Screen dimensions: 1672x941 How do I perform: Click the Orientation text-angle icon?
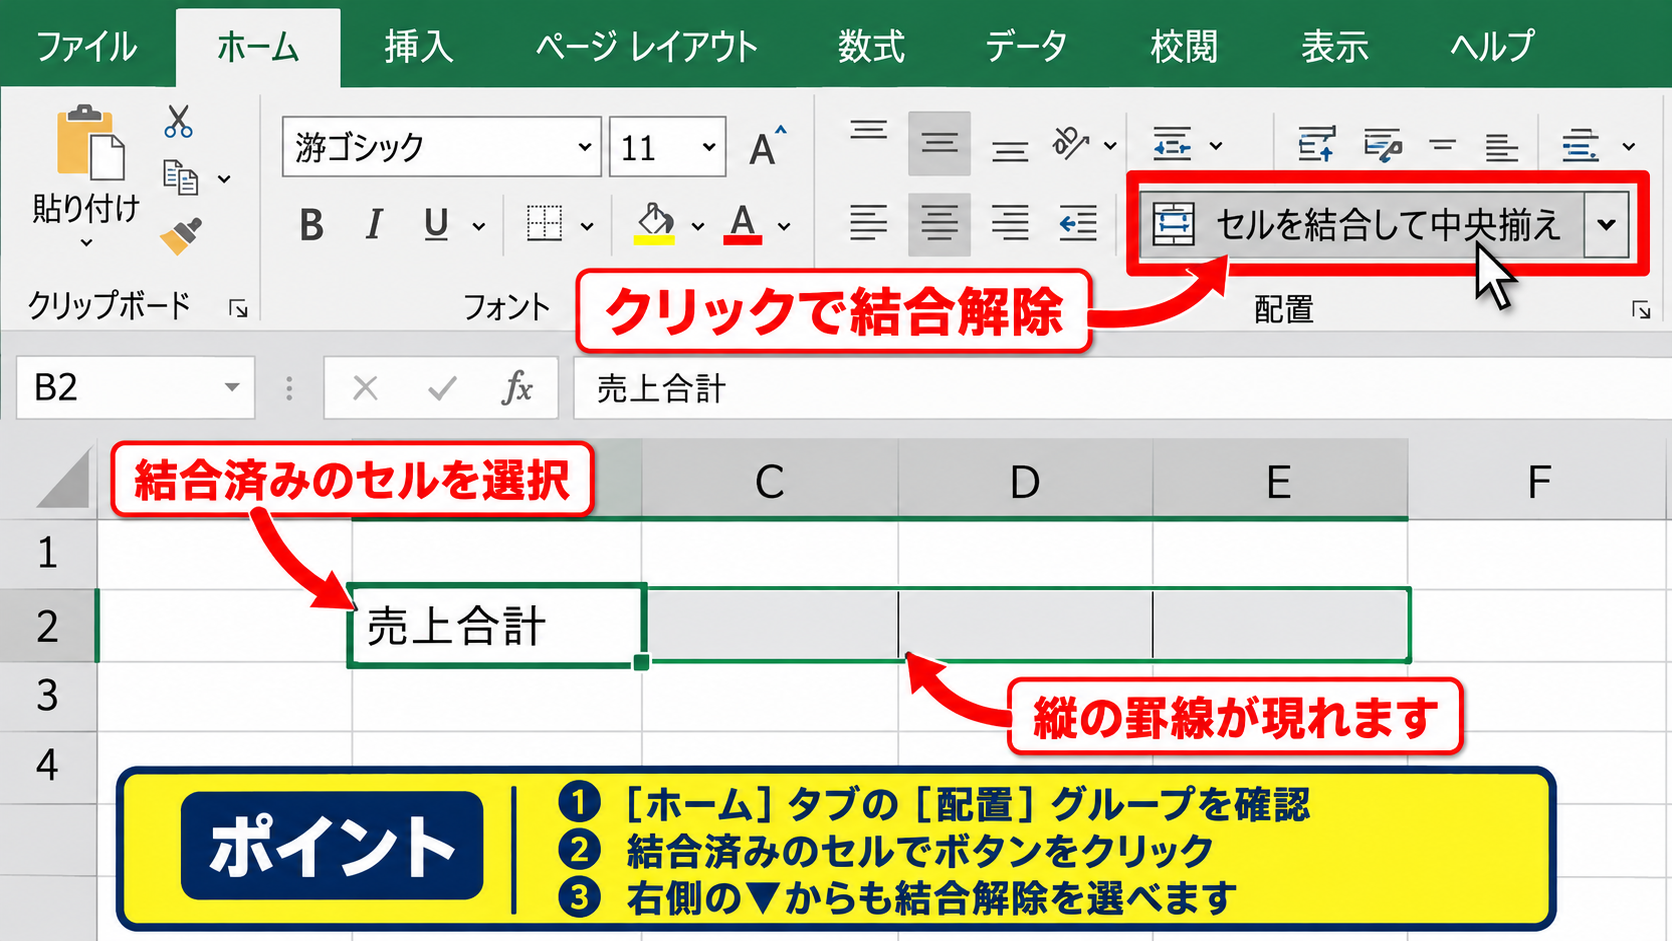coord(1071,144)
